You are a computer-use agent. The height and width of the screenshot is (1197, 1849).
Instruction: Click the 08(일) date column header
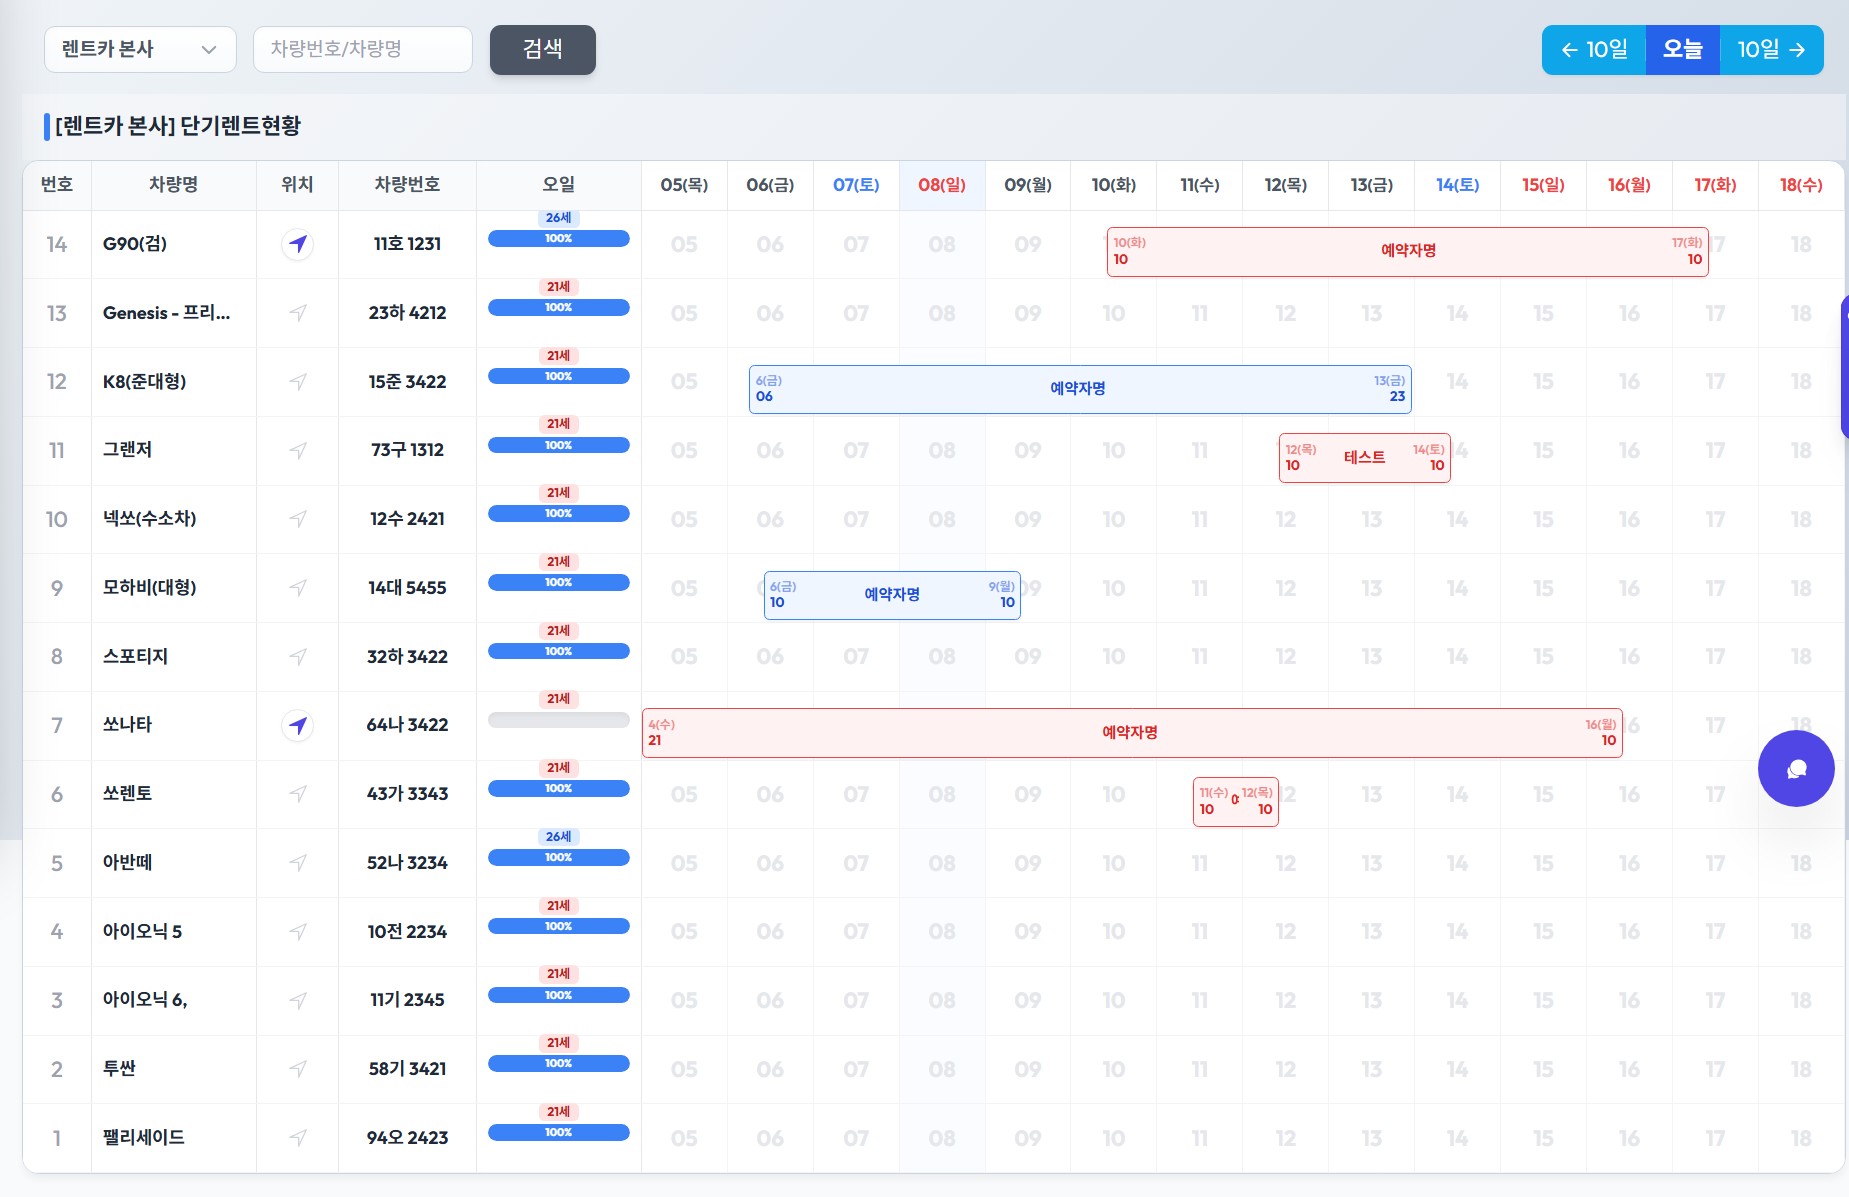coord(941,185)
